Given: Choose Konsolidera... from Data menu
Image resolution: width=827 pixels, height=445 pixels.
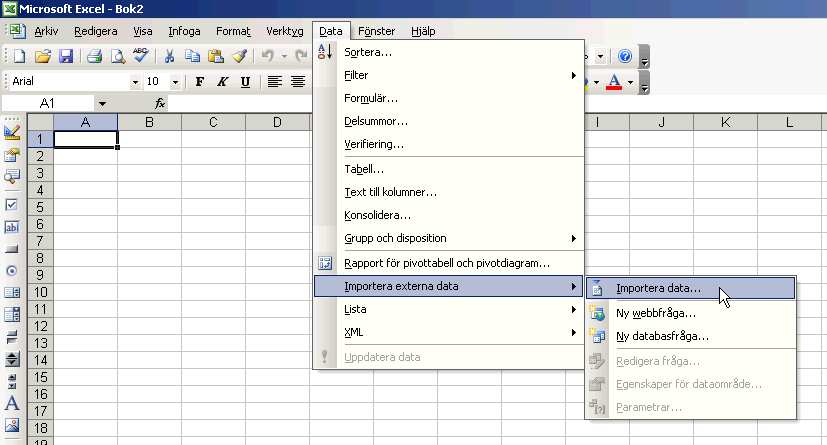Looking at the screenshot, I should tap(448, 215).
